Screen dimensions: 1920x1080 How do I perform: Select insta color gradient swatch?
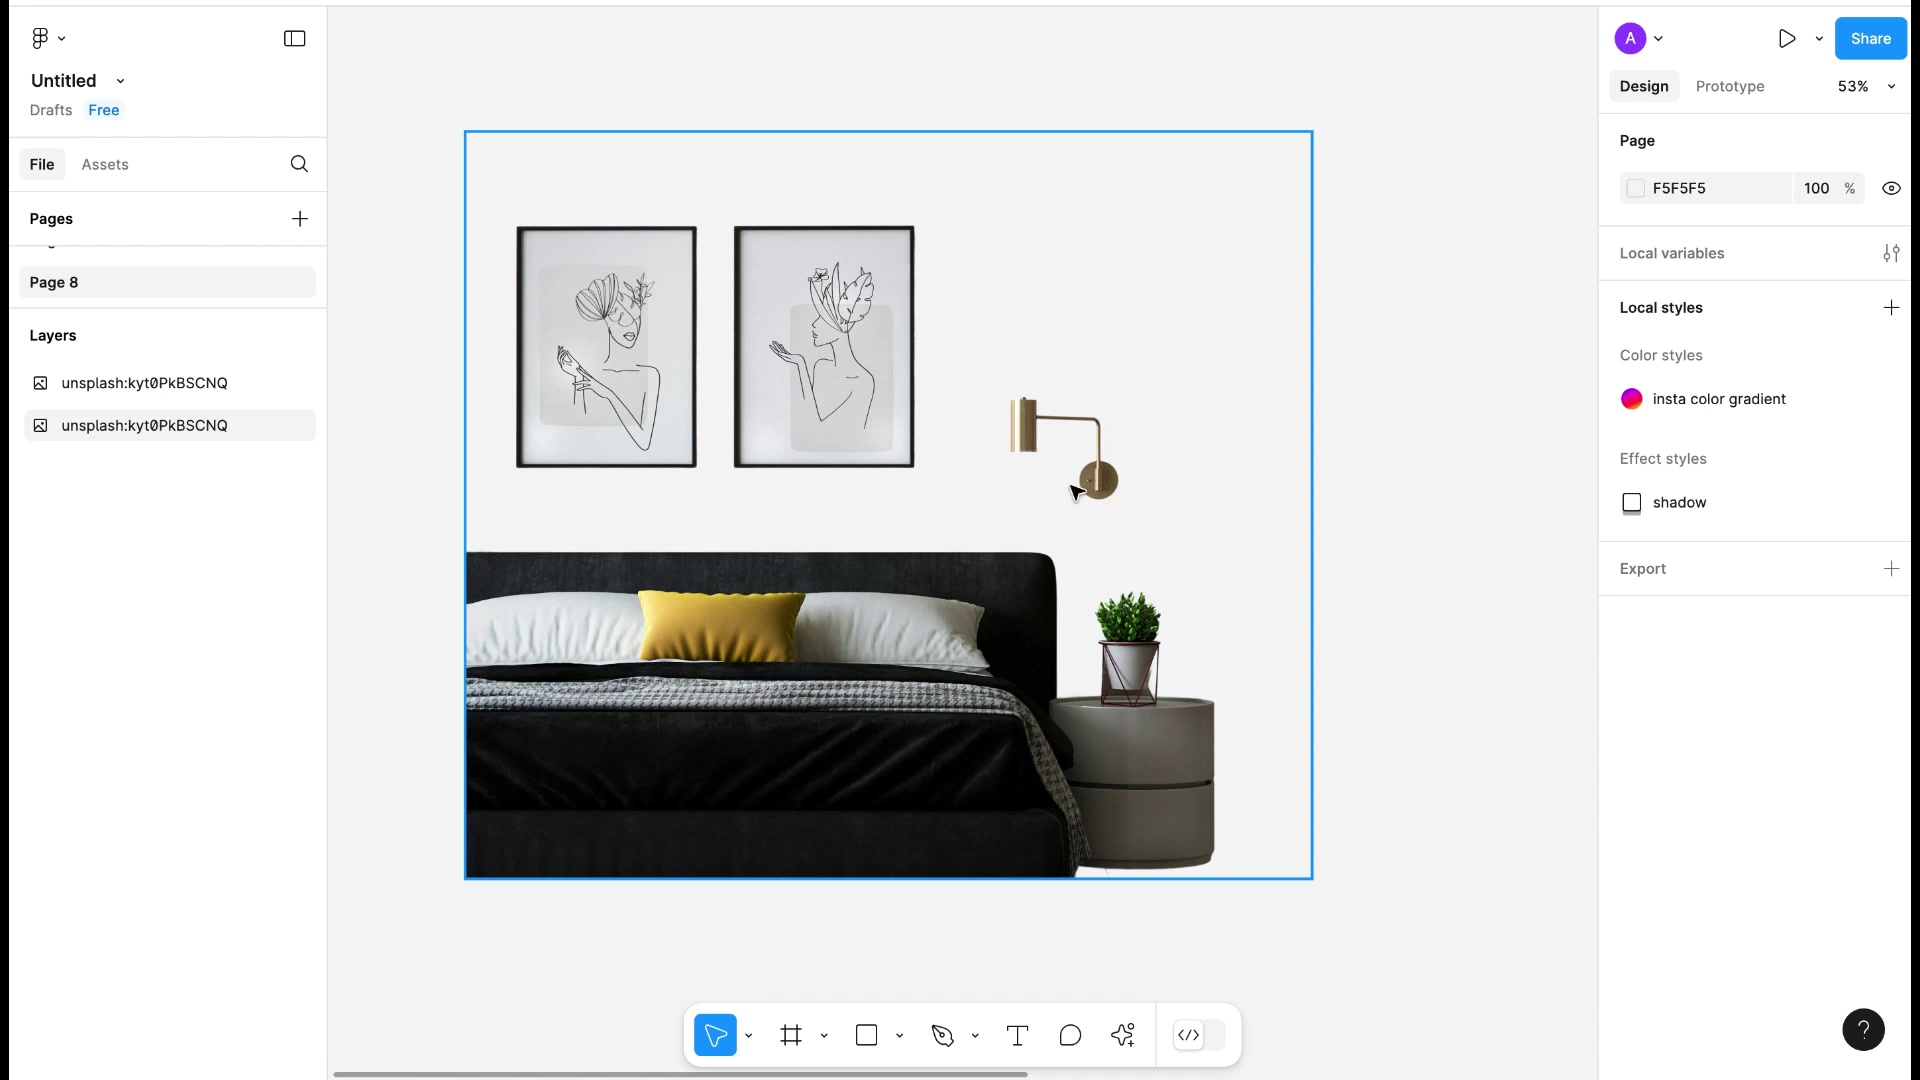tap(1631, 399)
